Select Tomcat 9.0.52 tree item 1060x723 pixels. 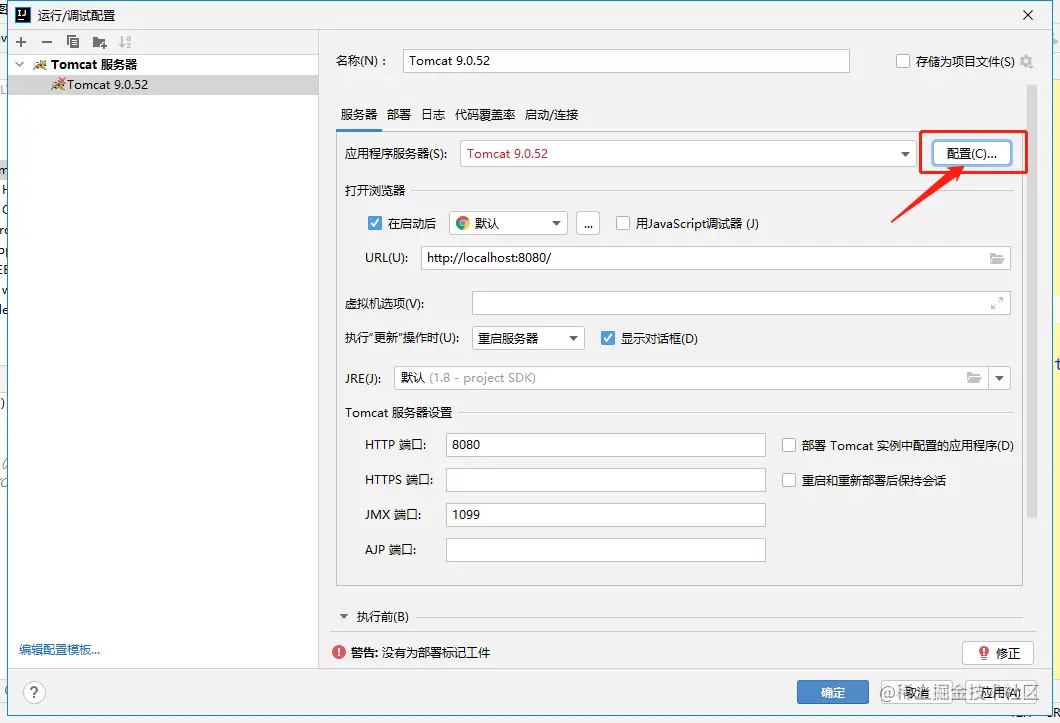click(162, 85)
